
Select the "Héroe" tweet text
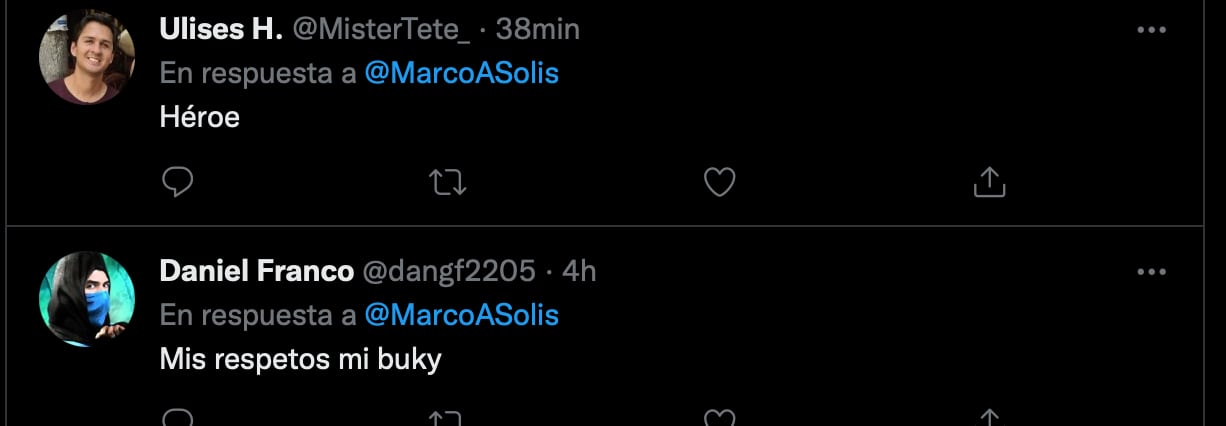(x=200, y=118)
